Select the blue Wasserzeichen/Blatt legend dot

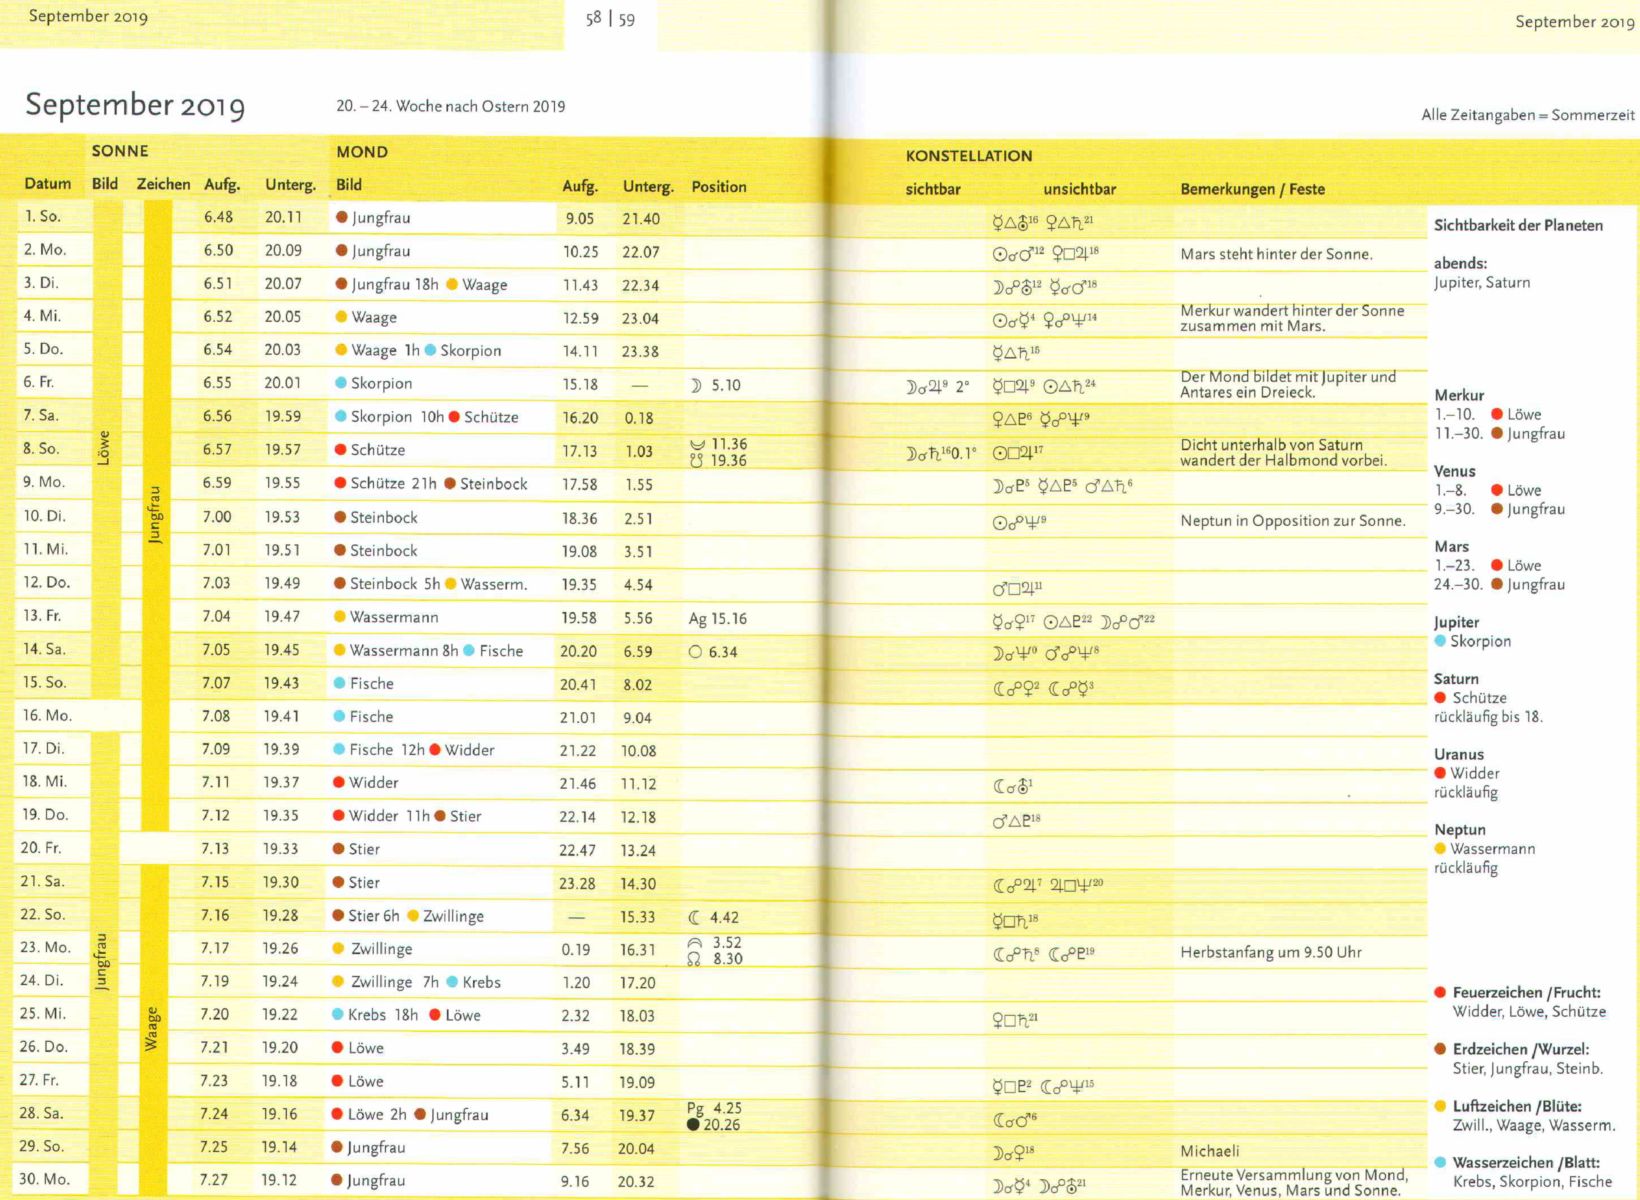click(x=1440, y=1163)
